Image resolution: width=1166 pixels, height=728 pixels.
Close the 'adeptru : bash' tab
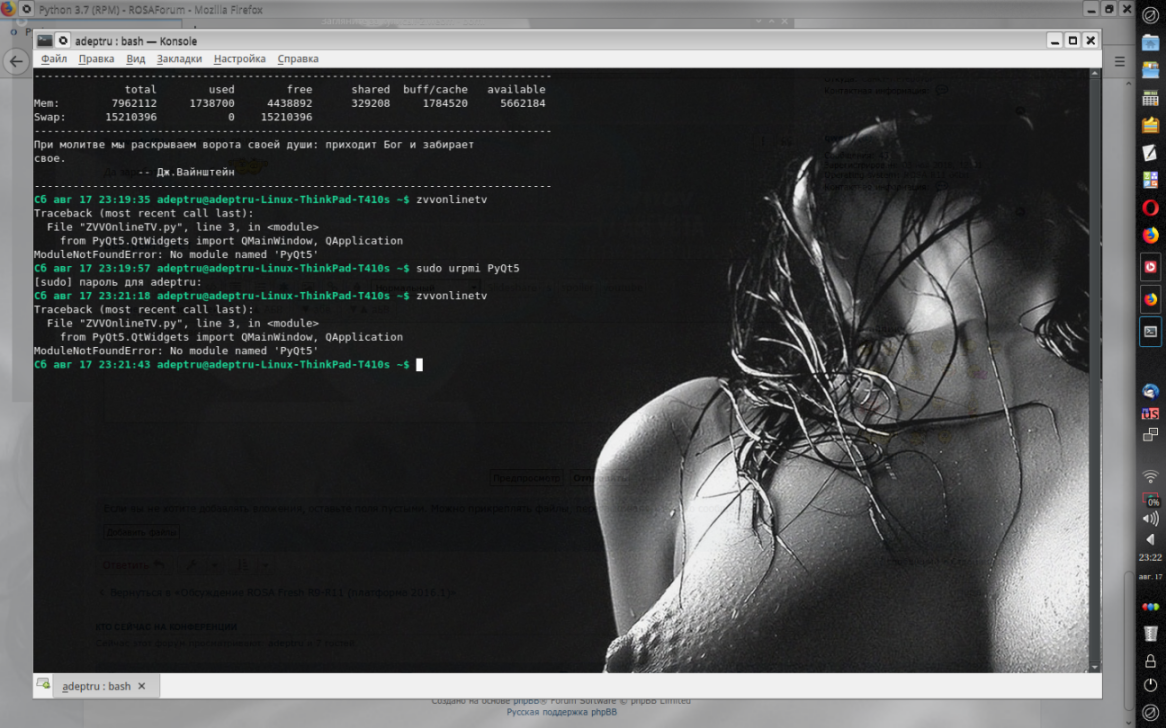[141, 686]
